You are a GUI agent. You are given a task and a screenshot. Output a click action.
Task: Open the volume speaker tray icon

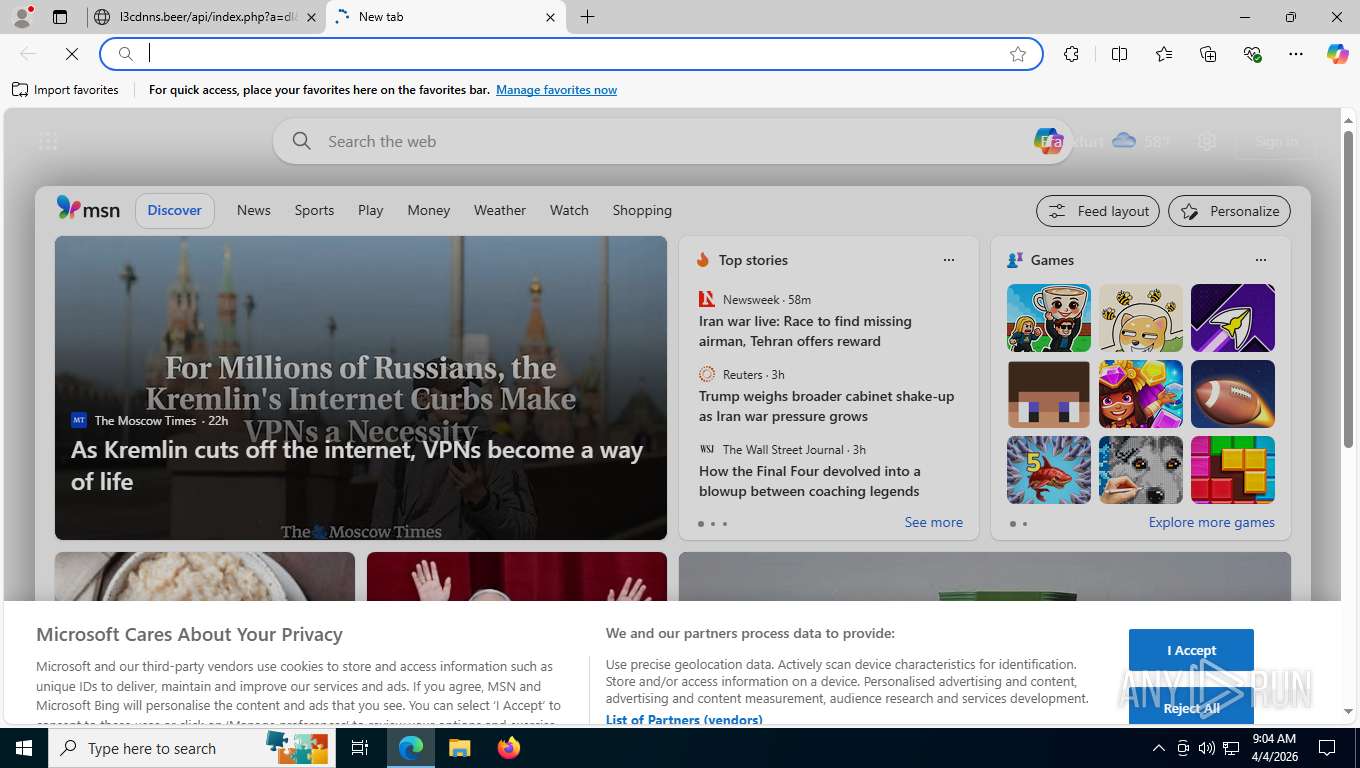click(1207, 748)
